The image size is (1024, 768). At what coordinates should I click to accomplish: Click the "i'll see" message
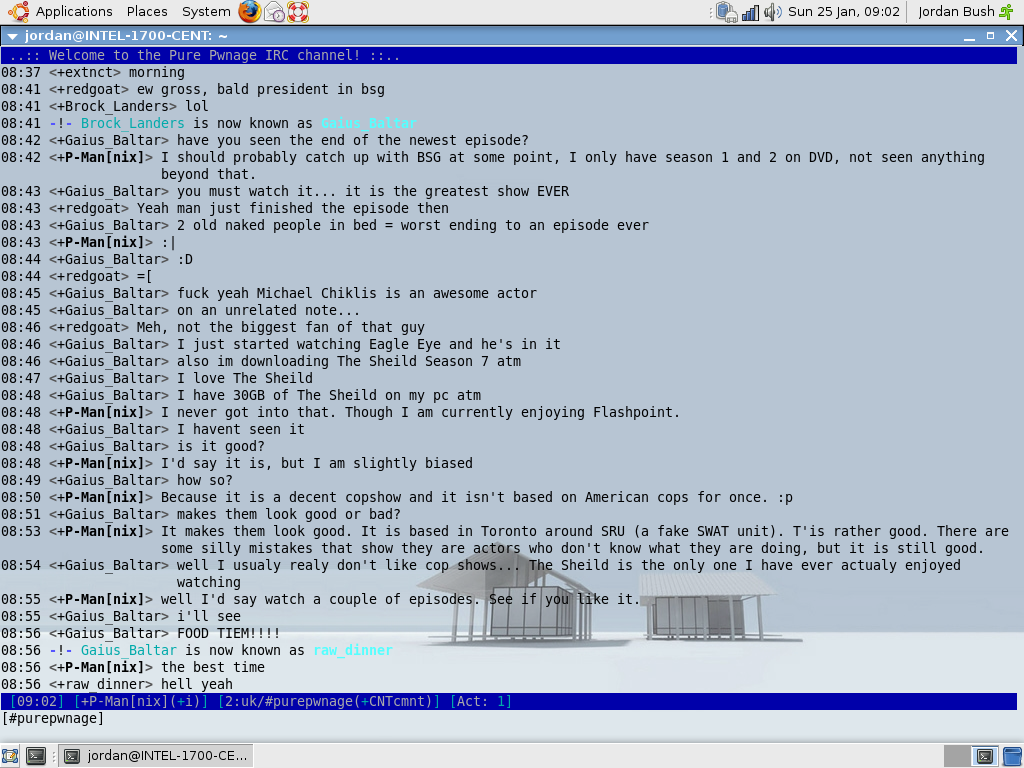click(x=209, y=616)
